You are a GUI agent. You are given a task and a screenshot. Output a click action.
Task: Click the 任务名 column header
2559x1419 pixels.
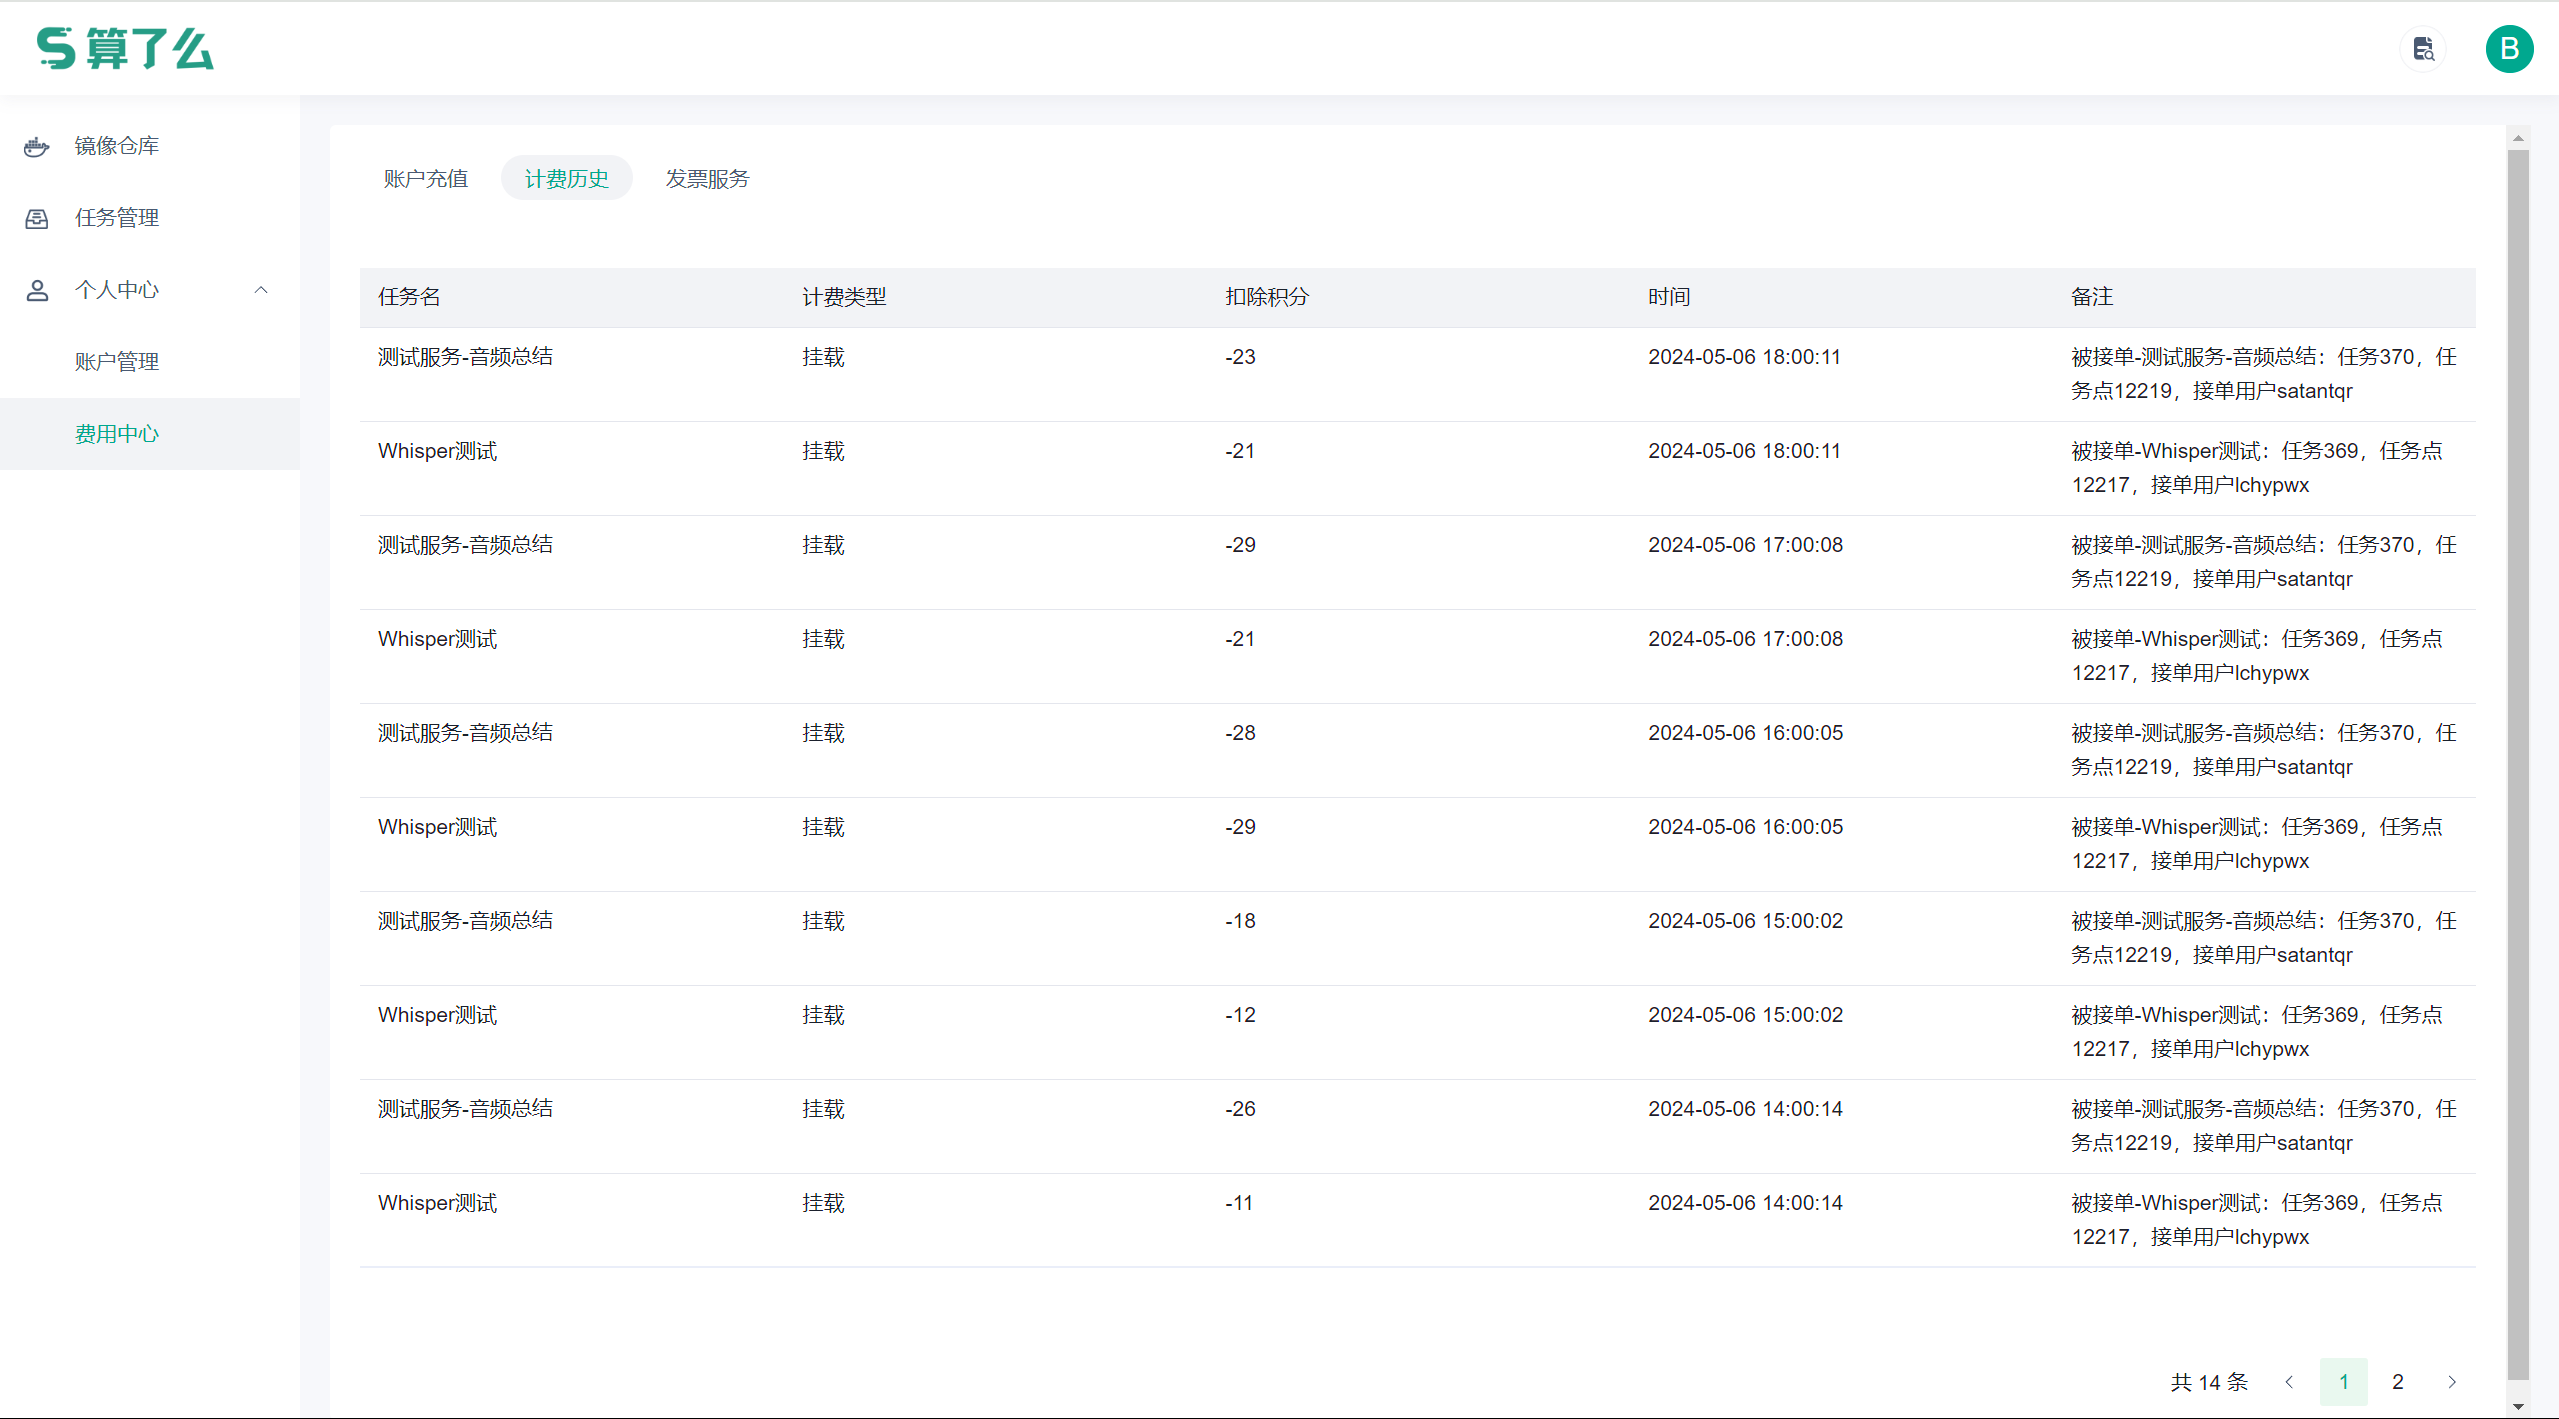tap(408, 297)
